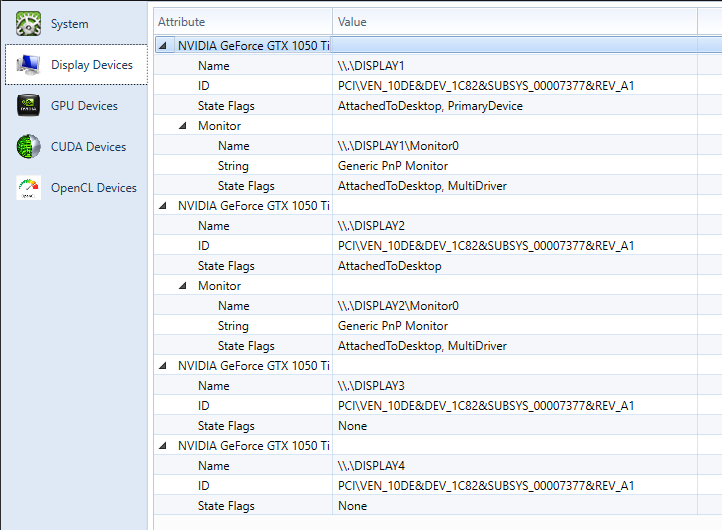Select DISPLAY2's AttachedToDesktop state flags value
This screenshot has height=530, width=722.
click(390, 266)
